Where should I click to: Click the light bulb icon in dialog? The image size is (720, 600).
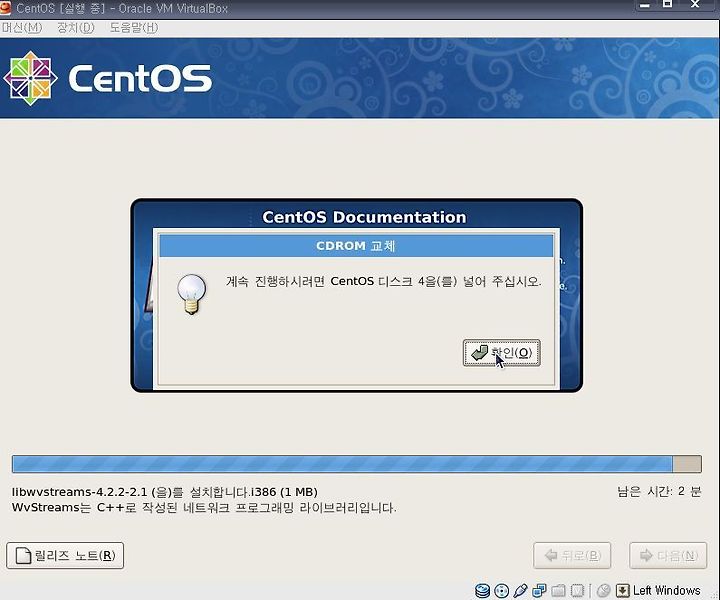click(x=192, y=294)
